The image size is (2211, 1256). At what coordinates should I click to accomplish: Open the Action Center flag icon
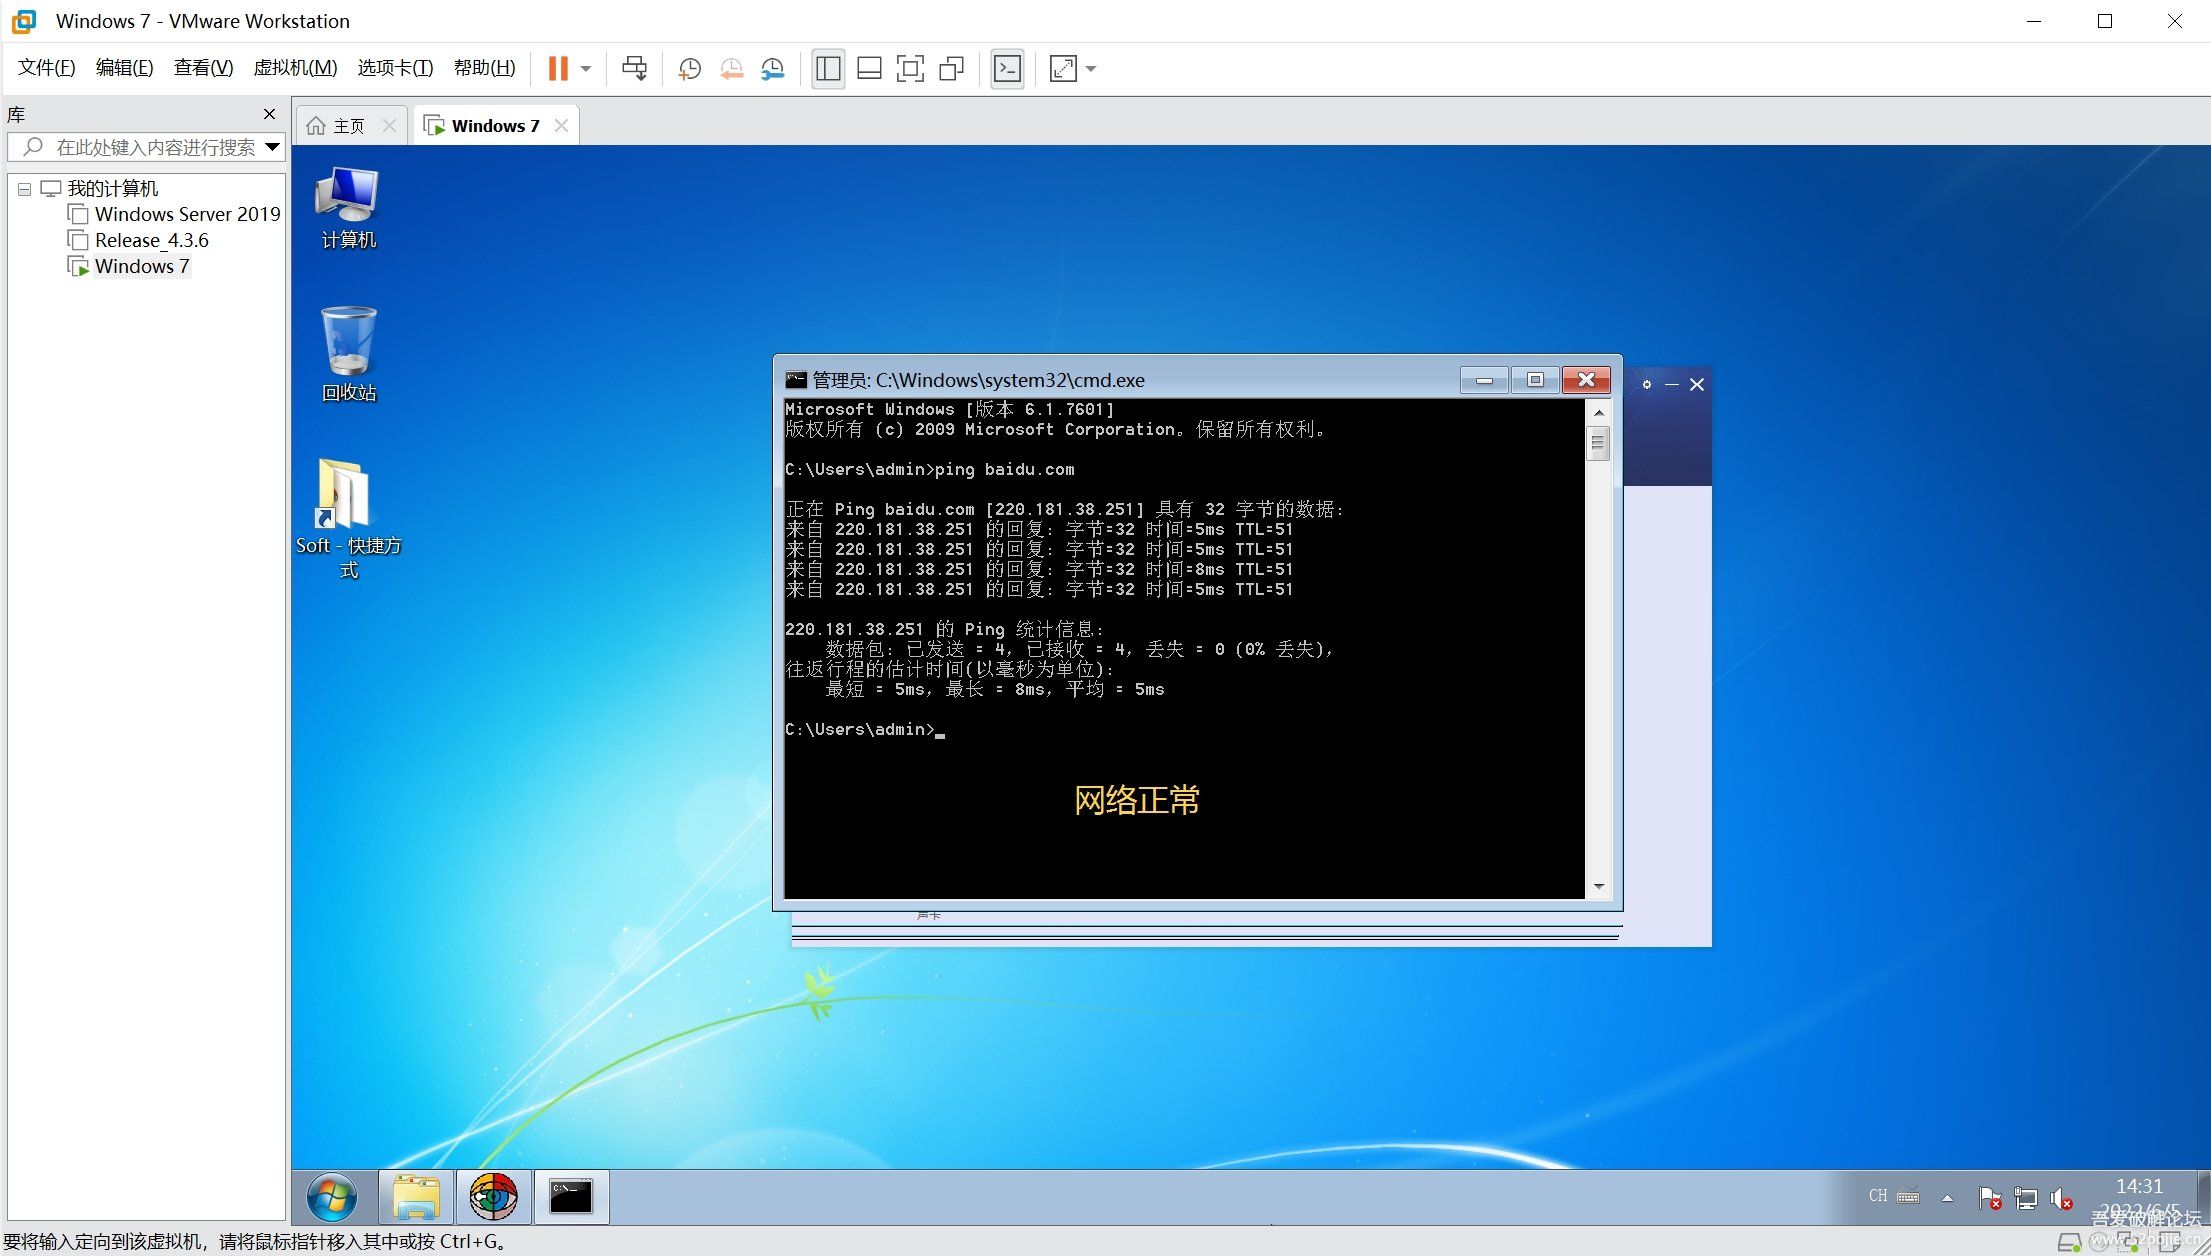click(1990, 1197)
